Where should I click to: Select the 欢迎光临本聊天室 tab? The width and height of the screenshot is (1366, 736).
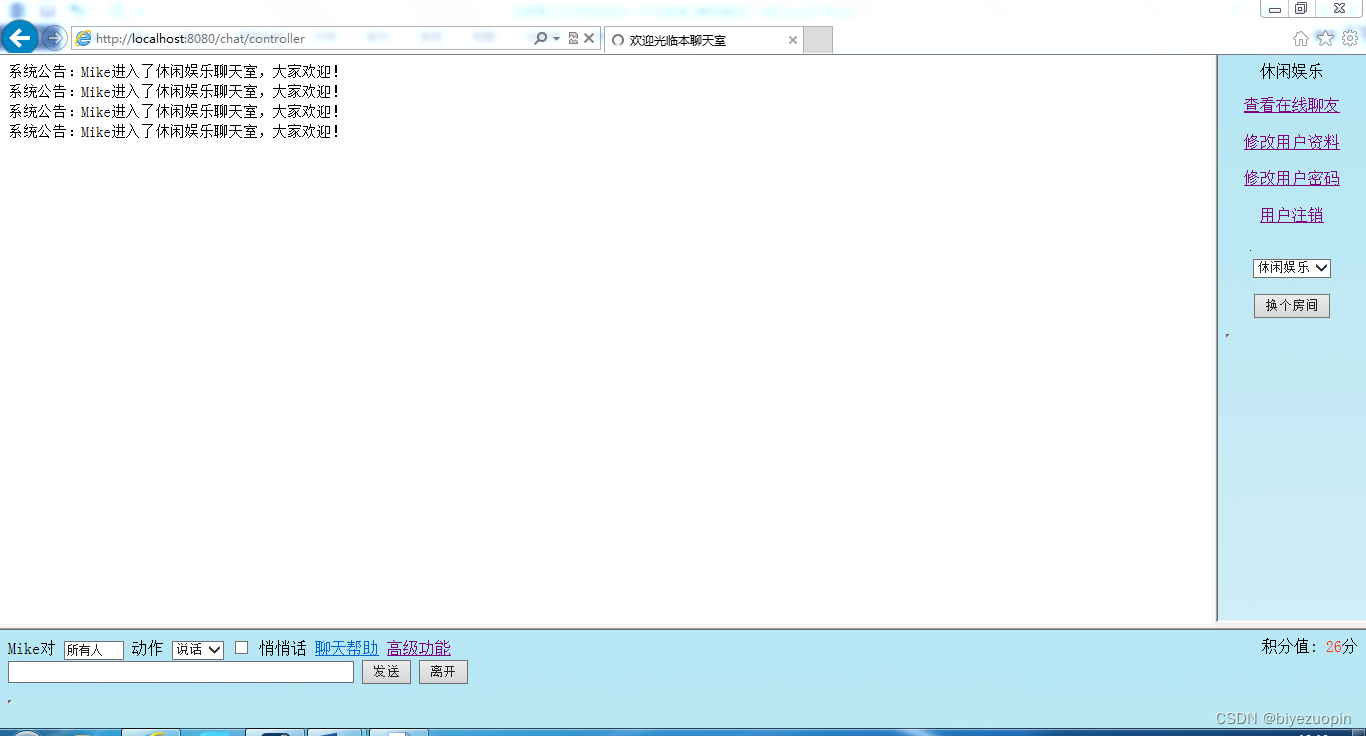(x=702, y=40)
